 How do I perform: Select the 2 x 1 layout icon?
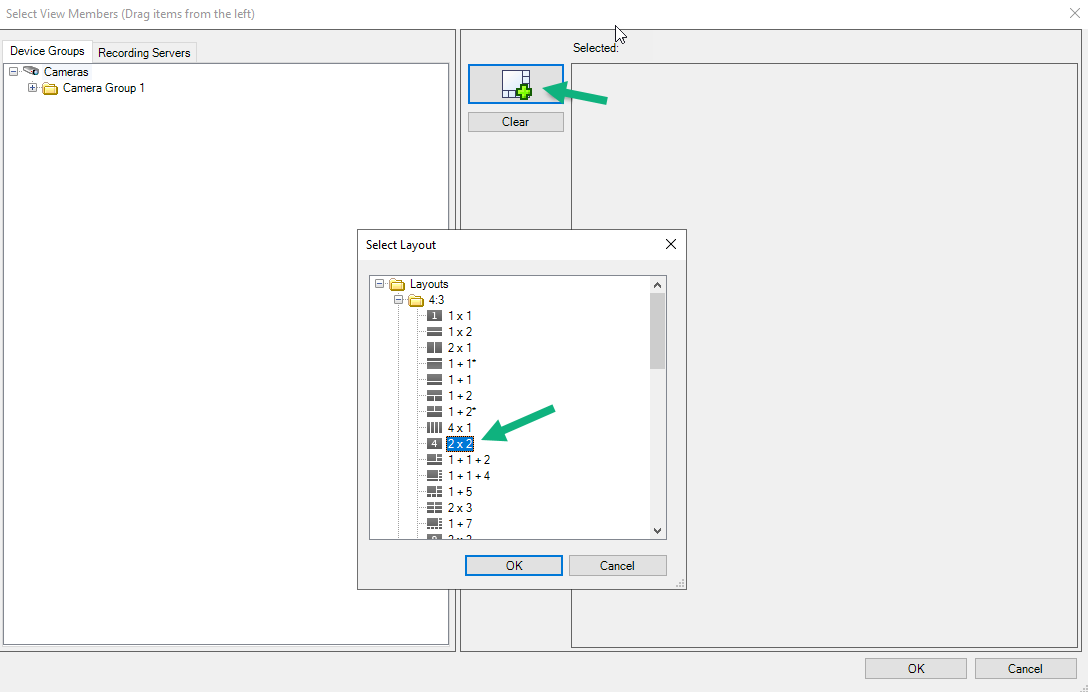click(432, 347)
